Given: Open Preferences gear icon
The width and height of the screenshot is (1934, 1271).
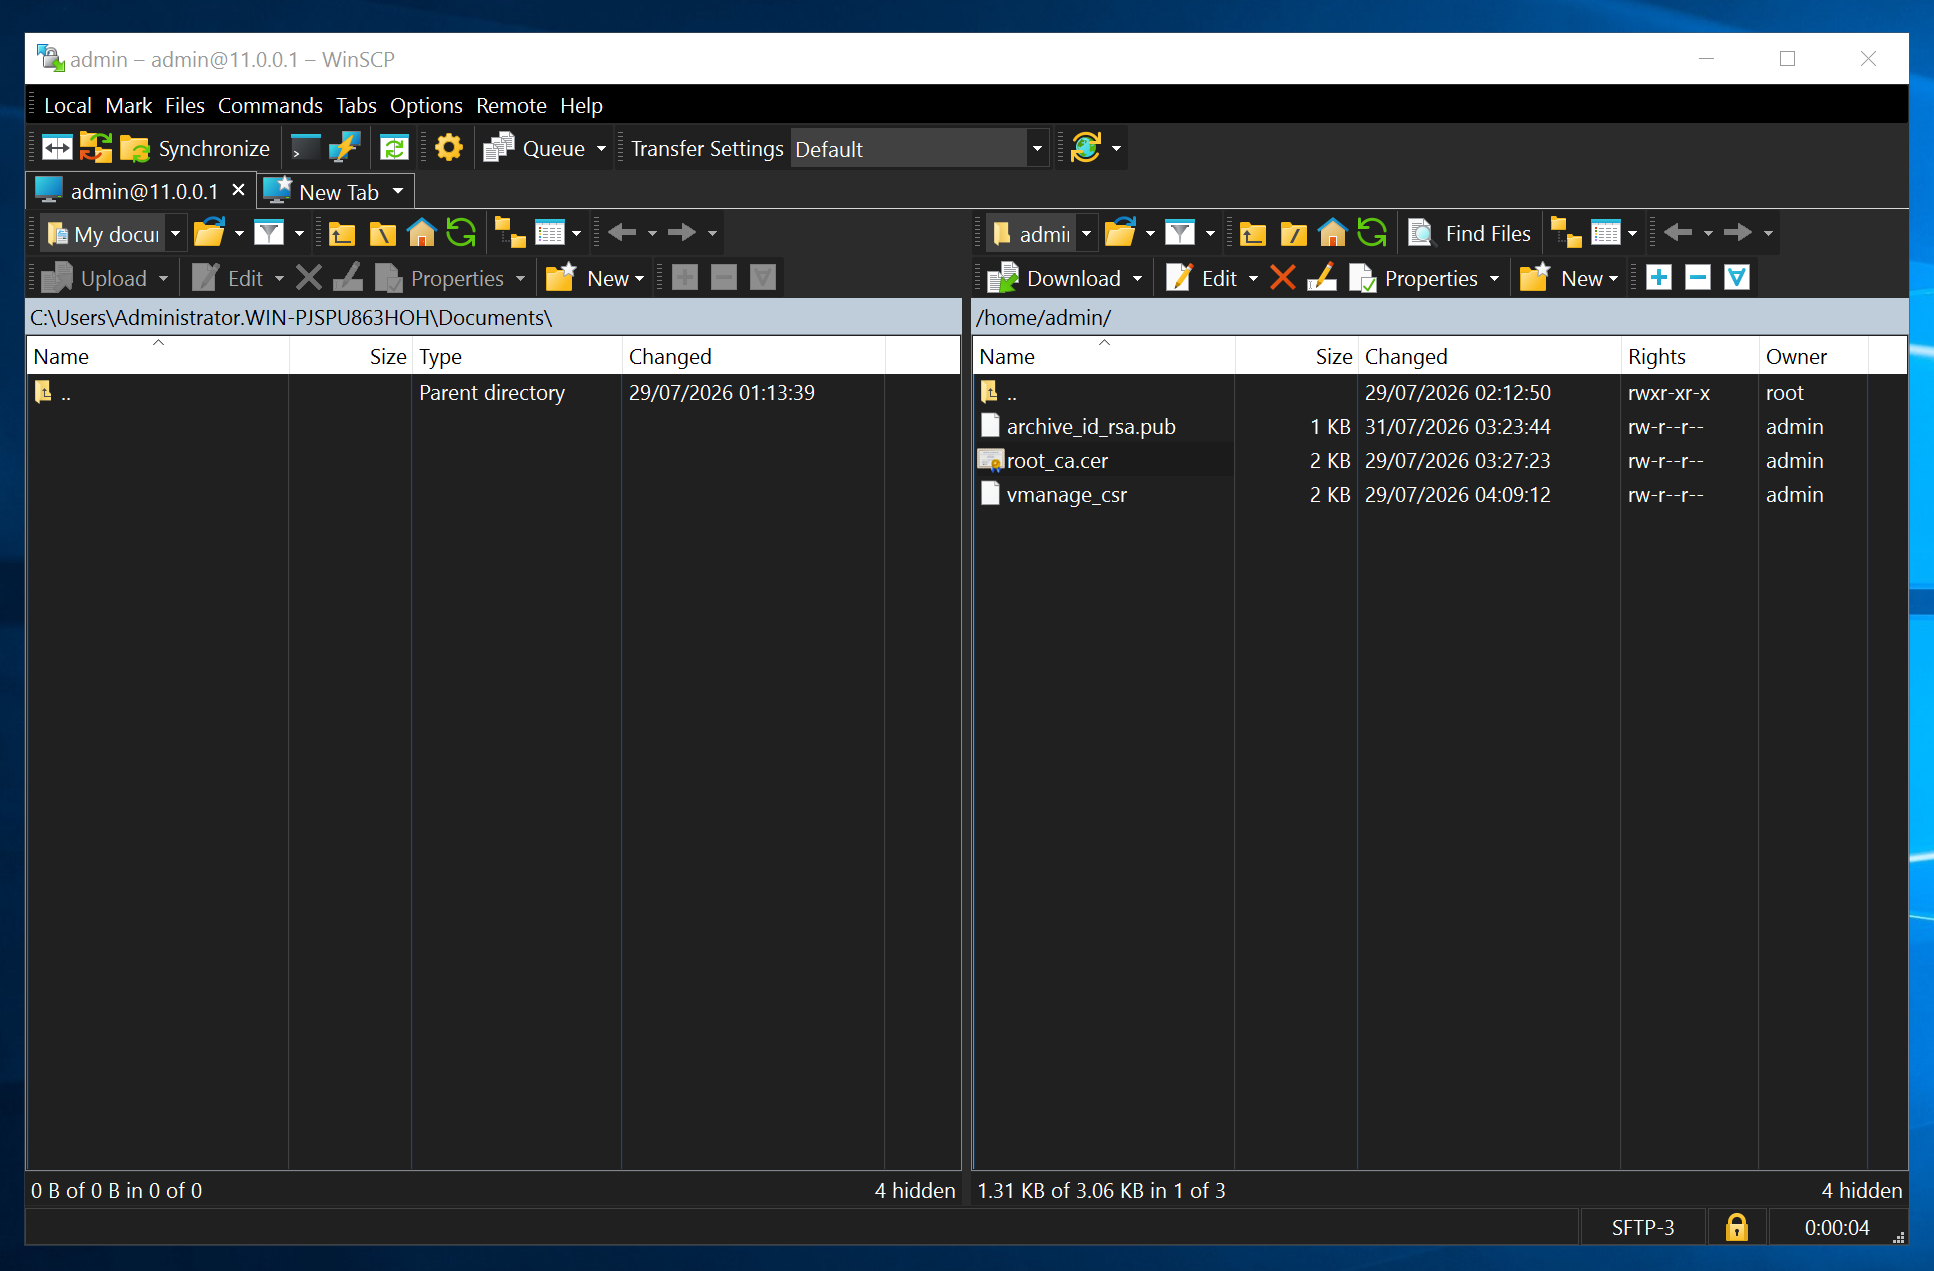Looking at the screenshot, I should pos(449,148).
